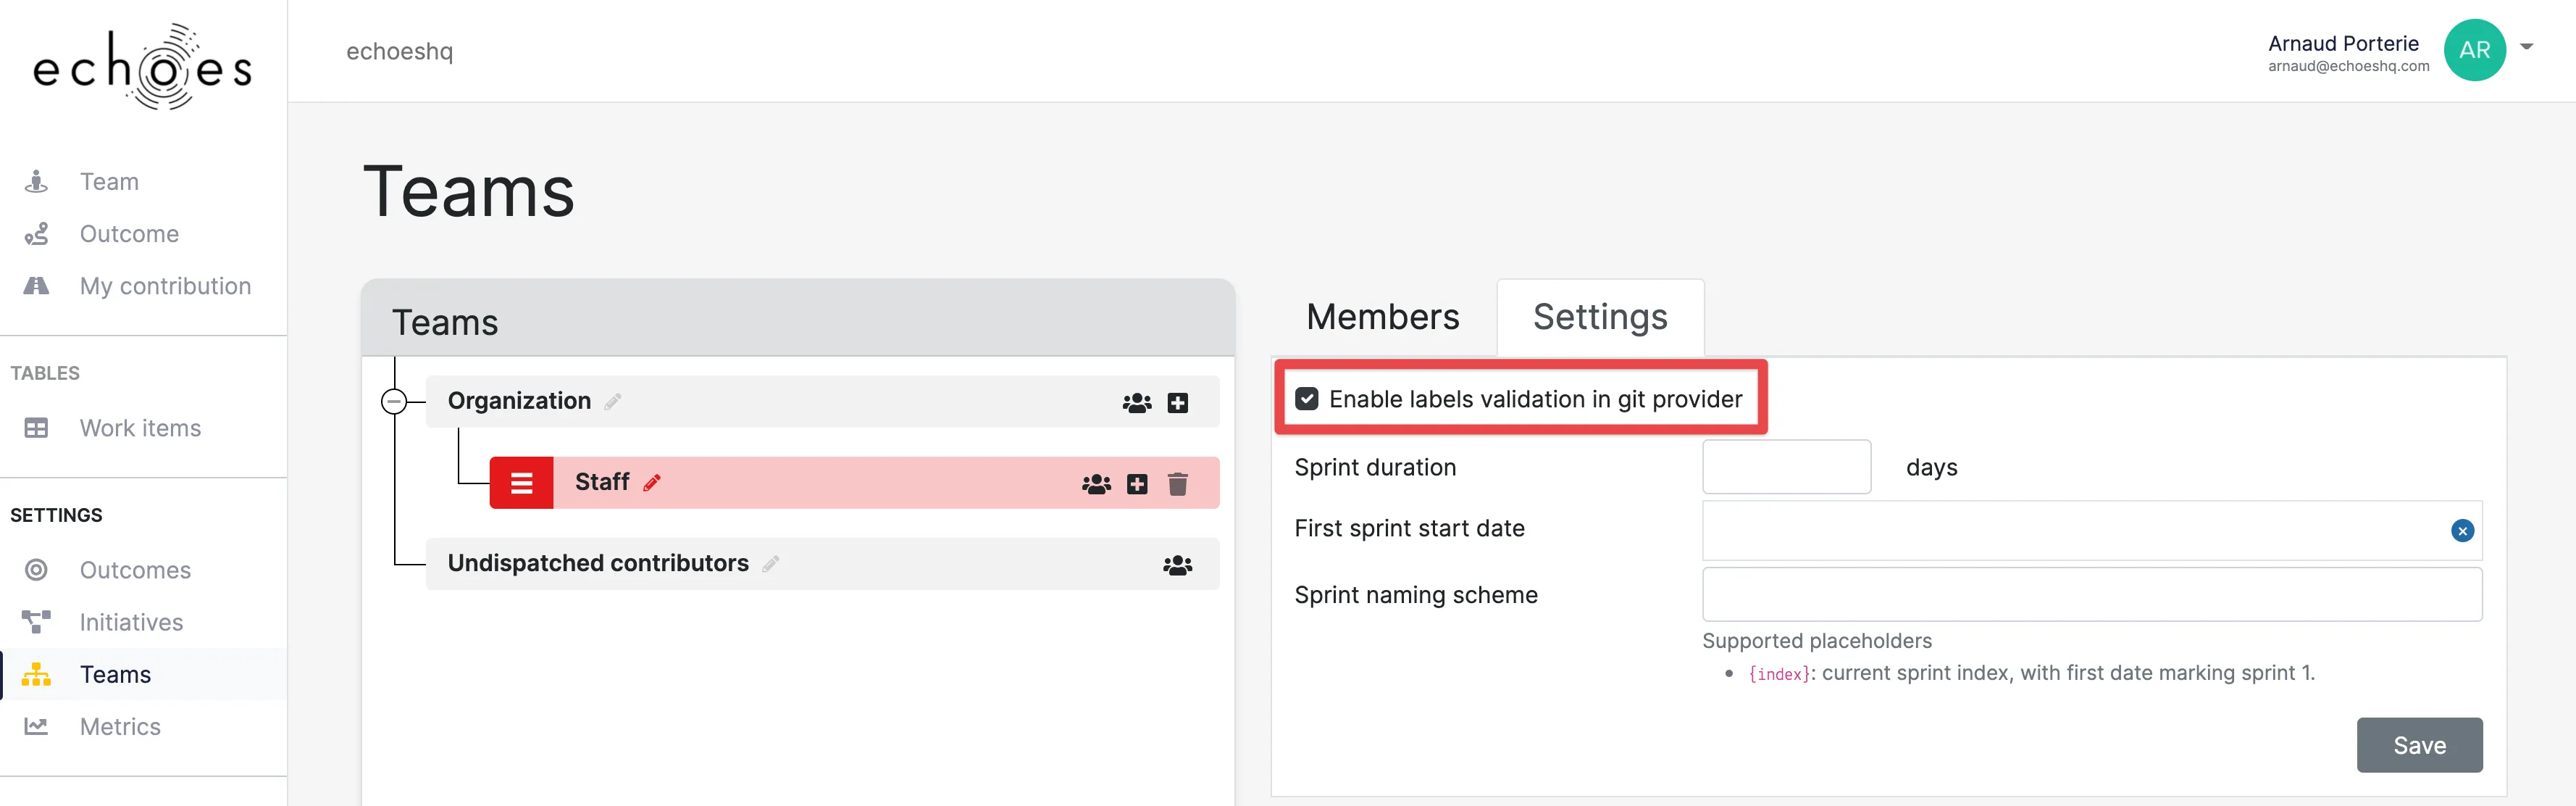Screen dimensions: 2576x806
Task: Open user account dropdown arrow
Action: point(2526,46)
